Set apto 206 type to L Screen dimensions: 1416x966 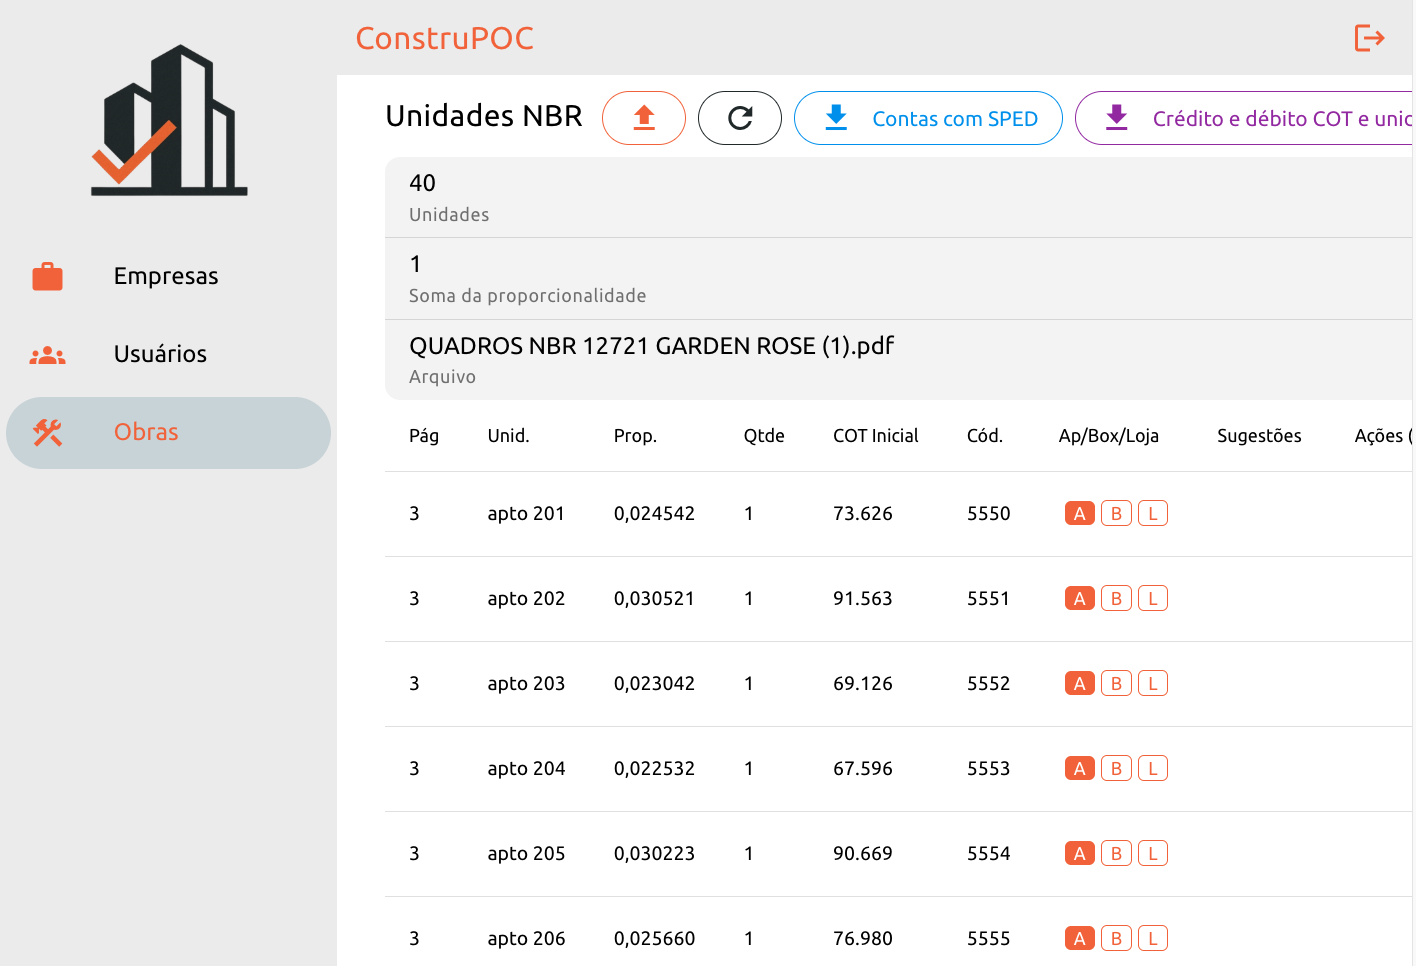coord(1153,938)
